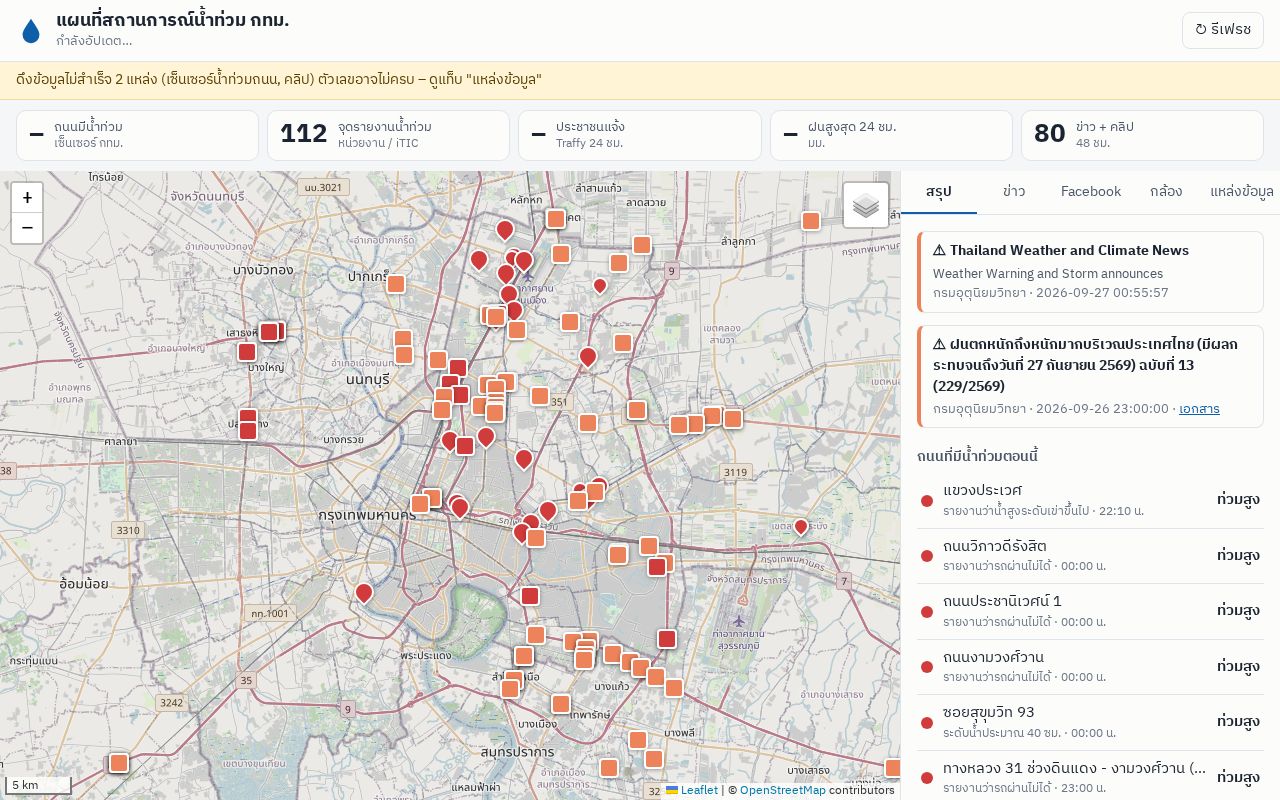
Task: Zoom out the map with minus button
Action: point(27,228)
